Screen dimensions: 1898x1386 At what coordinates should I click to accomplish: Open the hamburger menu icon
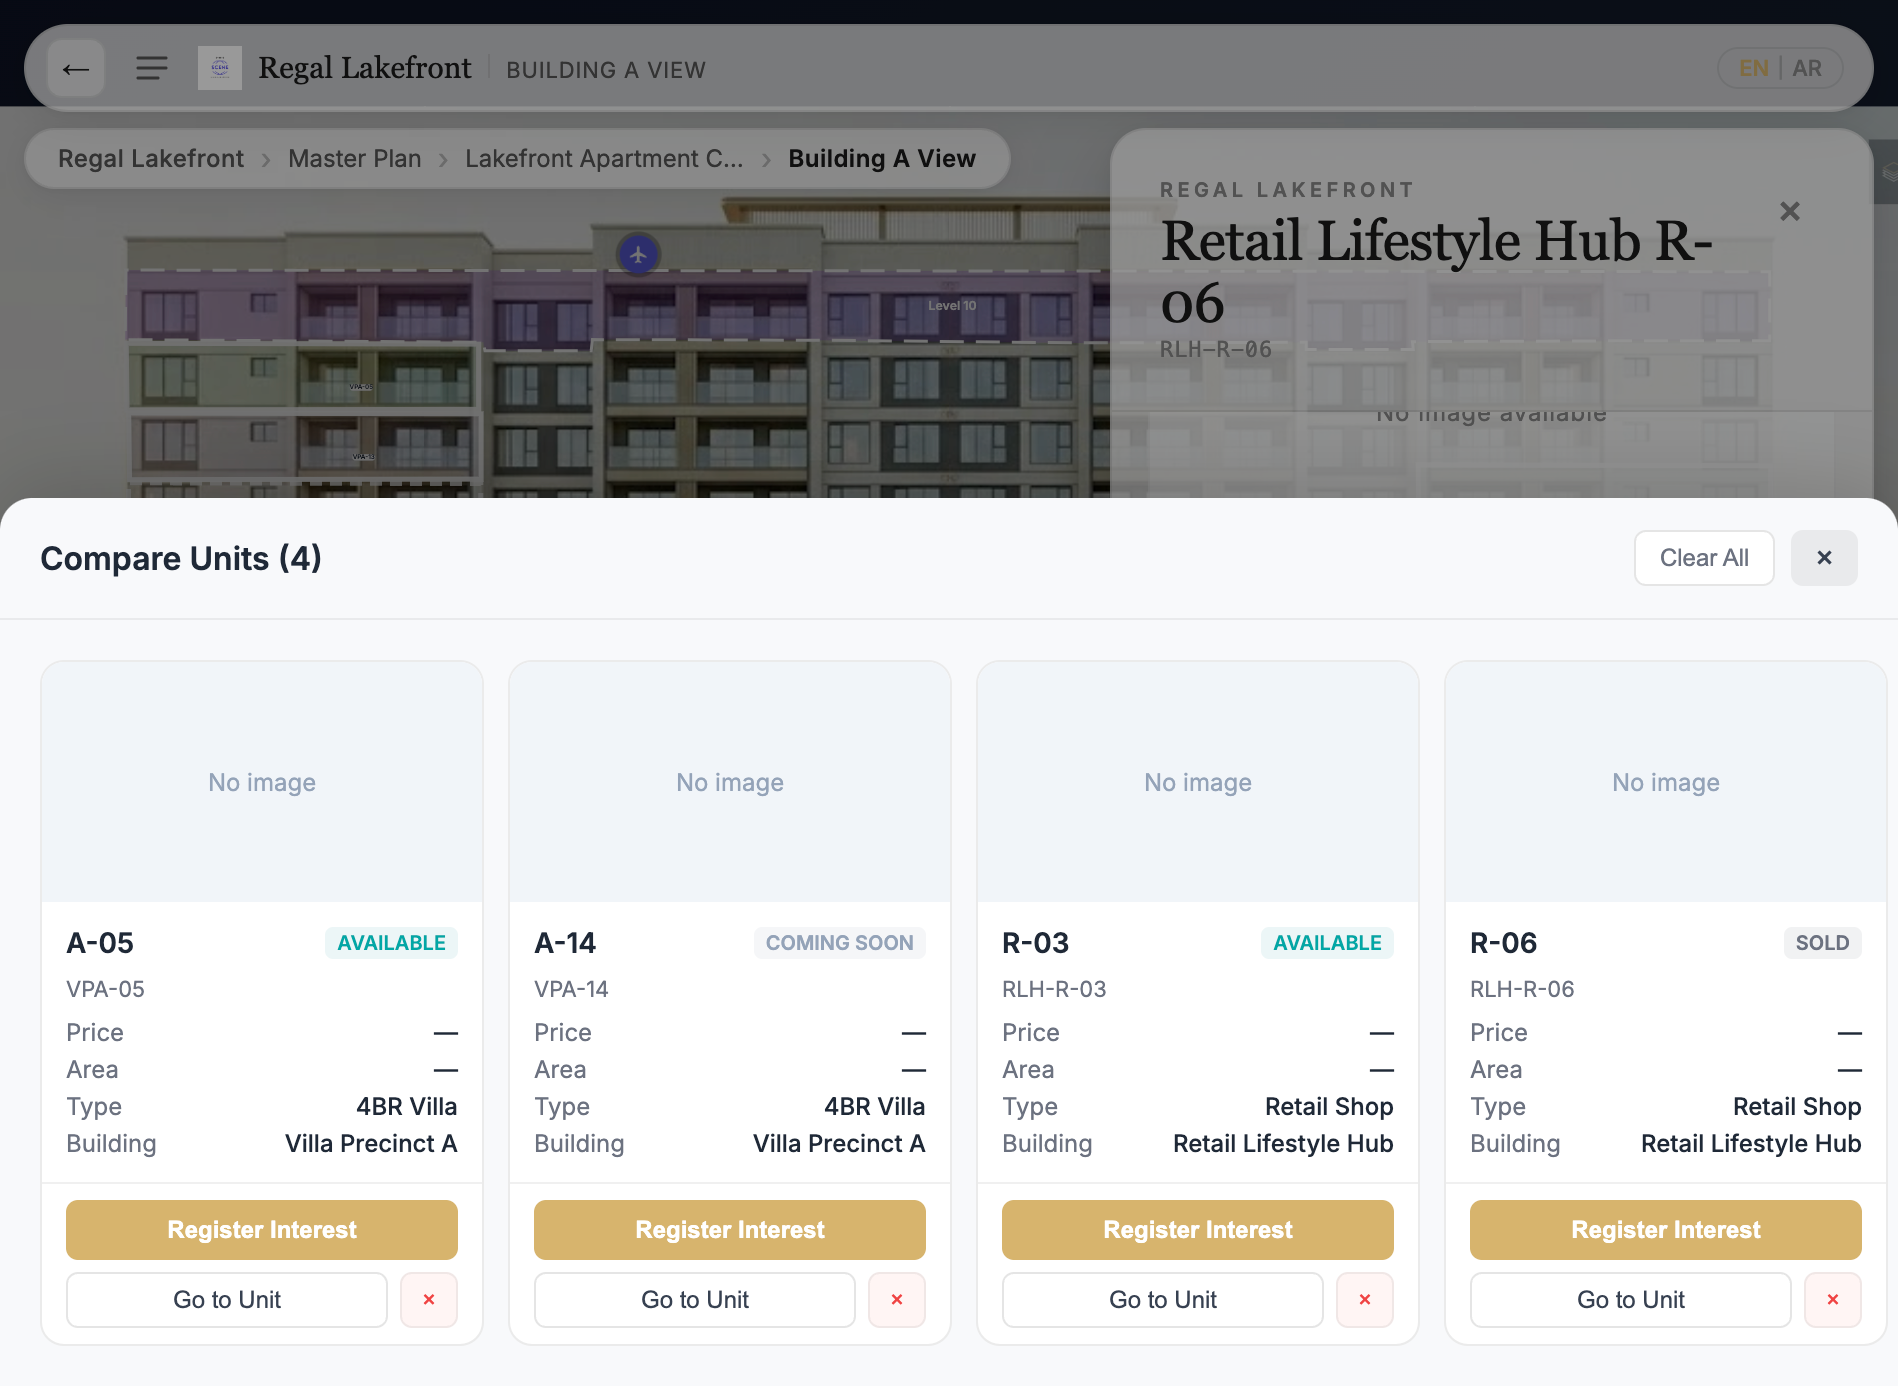152,69
